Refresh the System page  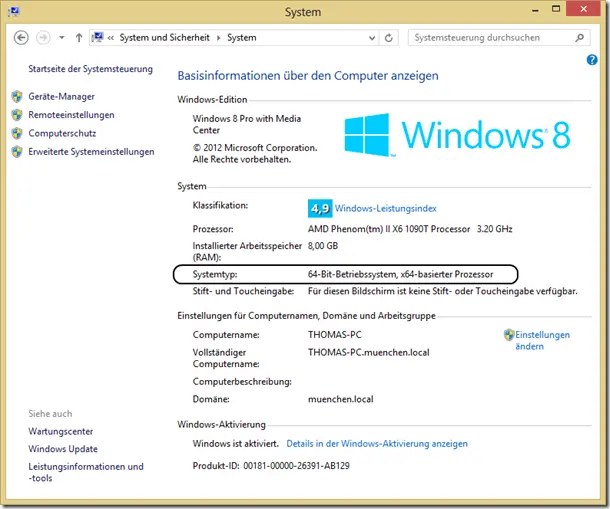[388, 38]
